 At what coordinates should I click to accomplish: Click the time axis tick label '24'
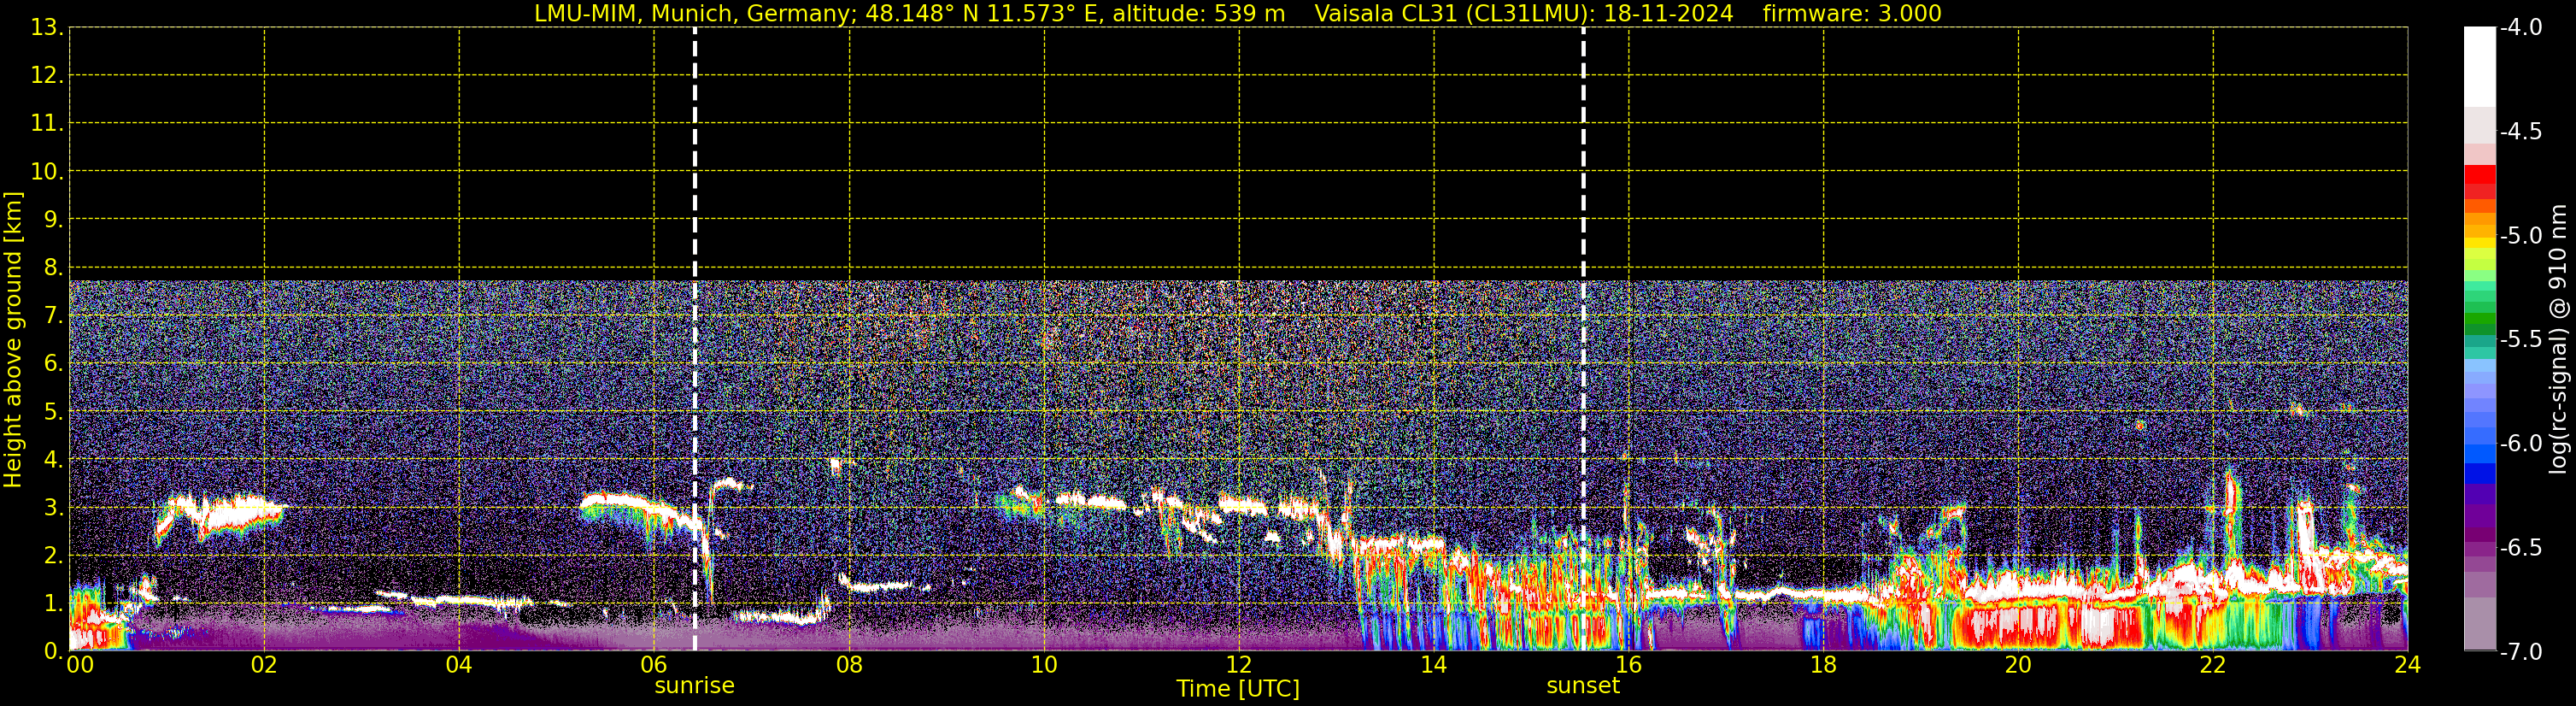[2407, 665]
